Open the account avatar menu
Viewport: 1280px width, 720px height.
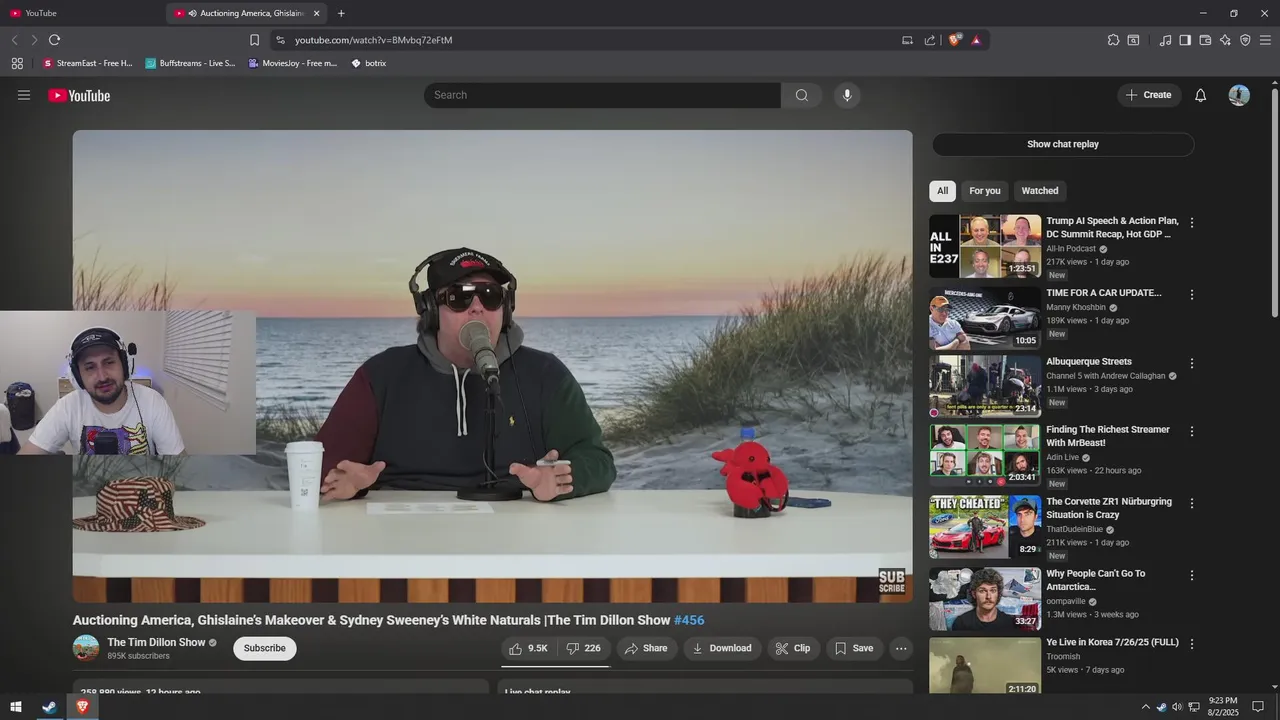(1239, 95)
